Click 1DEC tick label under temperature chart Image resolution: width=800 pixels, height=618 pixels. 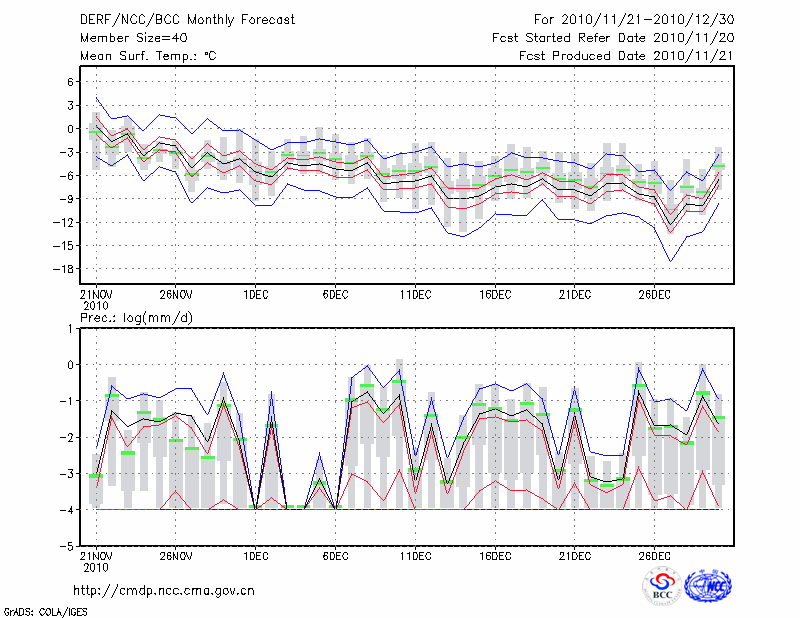click(255, 295)
